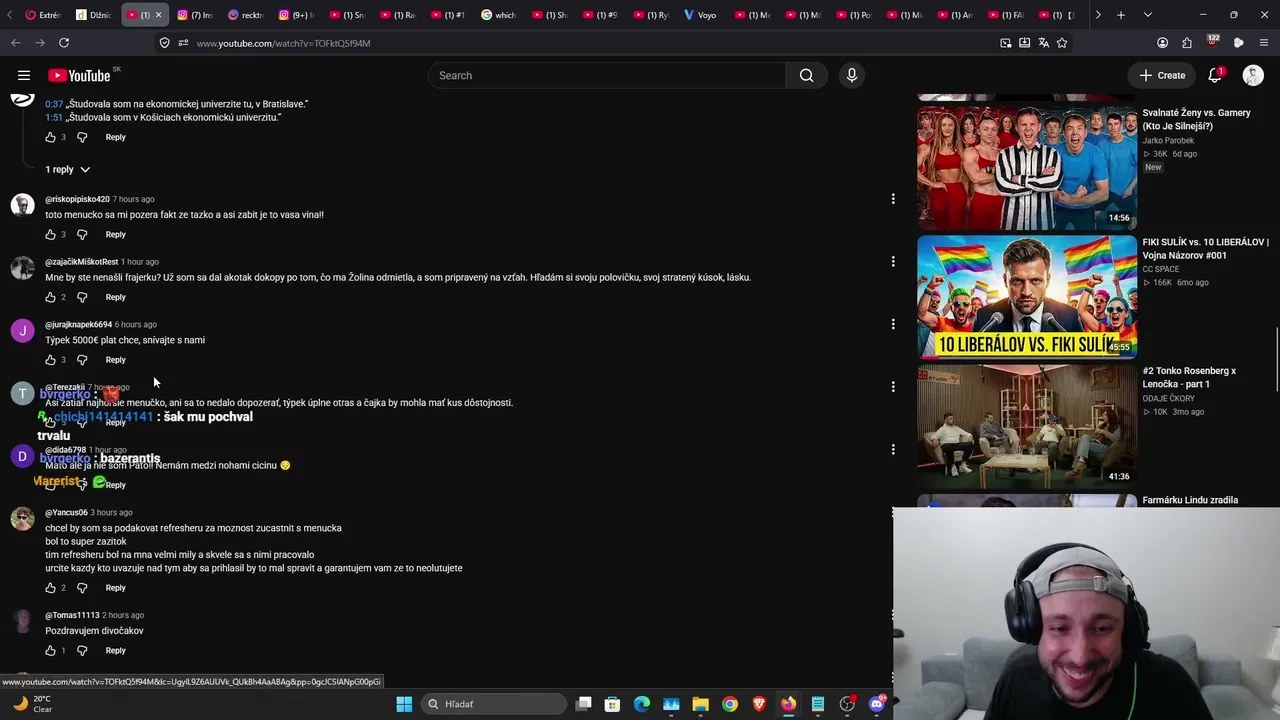Open the weather widget showing 20°C Clear
Screen dimensions: 1280x720
[33, 704]
